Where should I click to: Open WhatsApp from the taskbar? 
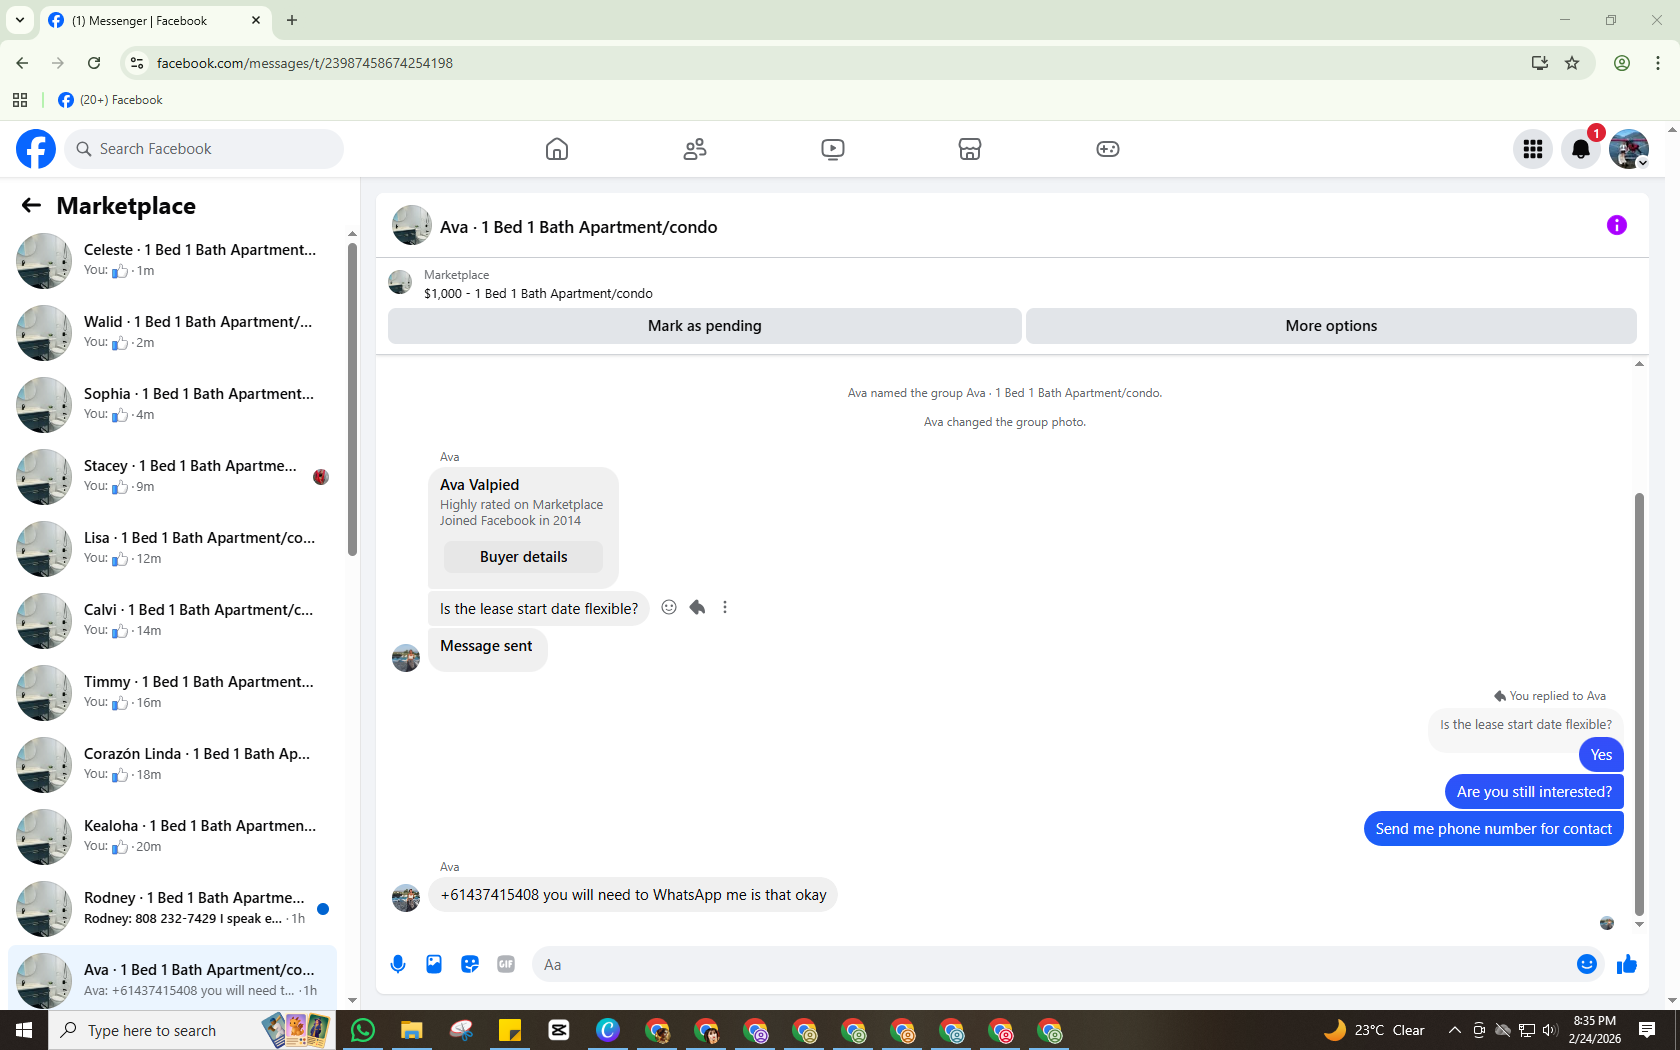(363, 1030)
